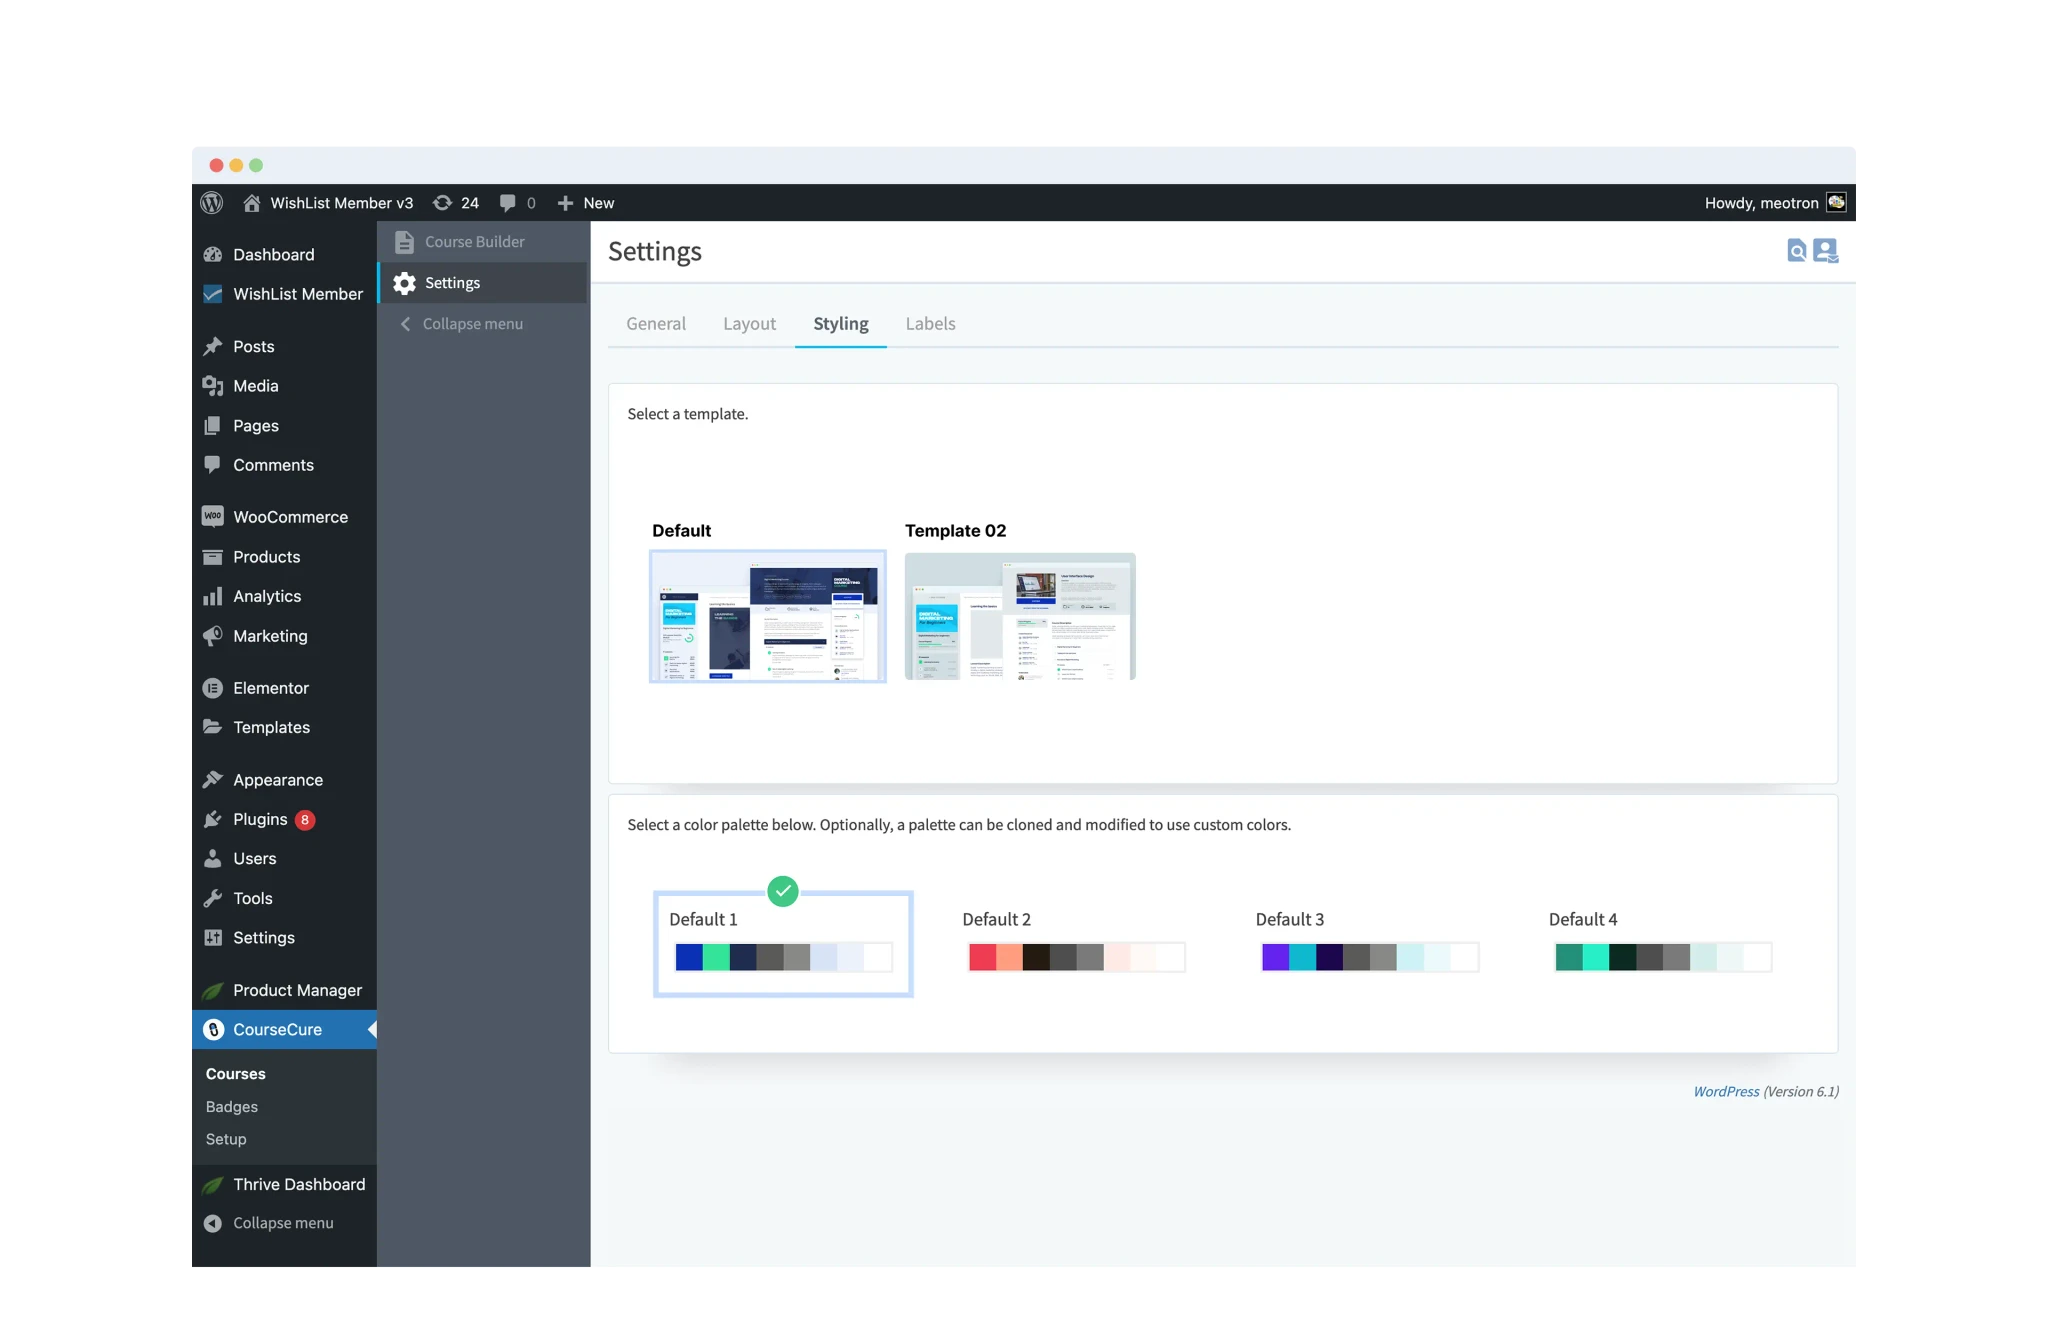Open the WooCommerce menu

point(284,517)
